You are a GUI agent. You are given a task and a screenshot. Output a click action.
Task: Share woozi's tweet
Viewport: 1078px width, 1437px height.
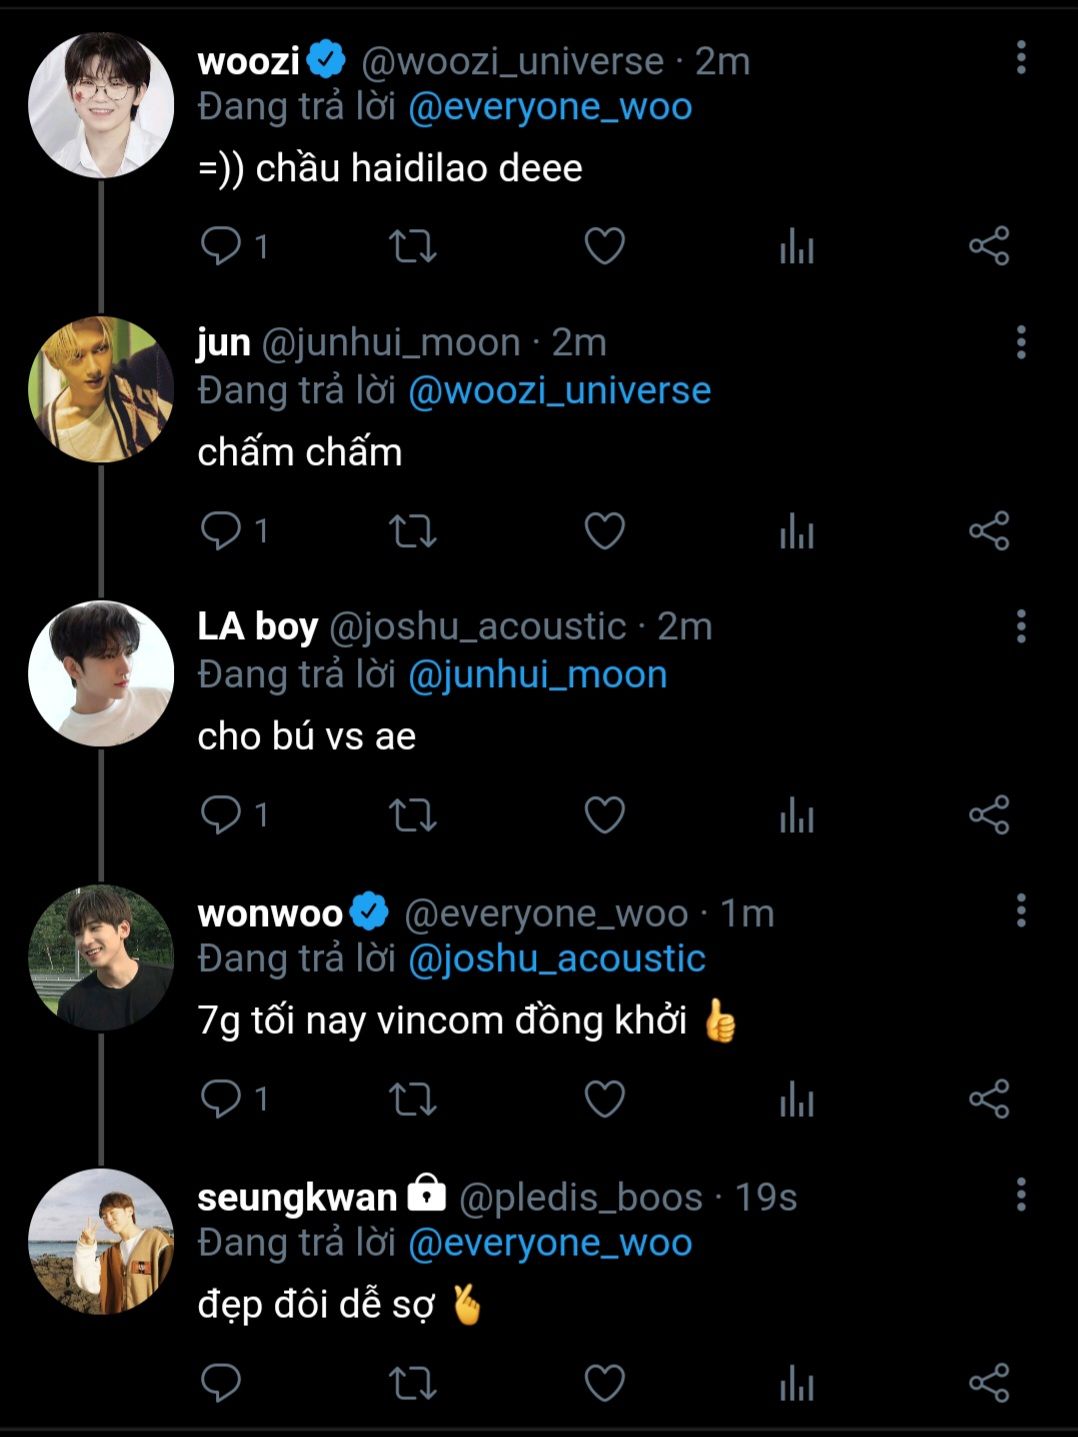[989, 246]
